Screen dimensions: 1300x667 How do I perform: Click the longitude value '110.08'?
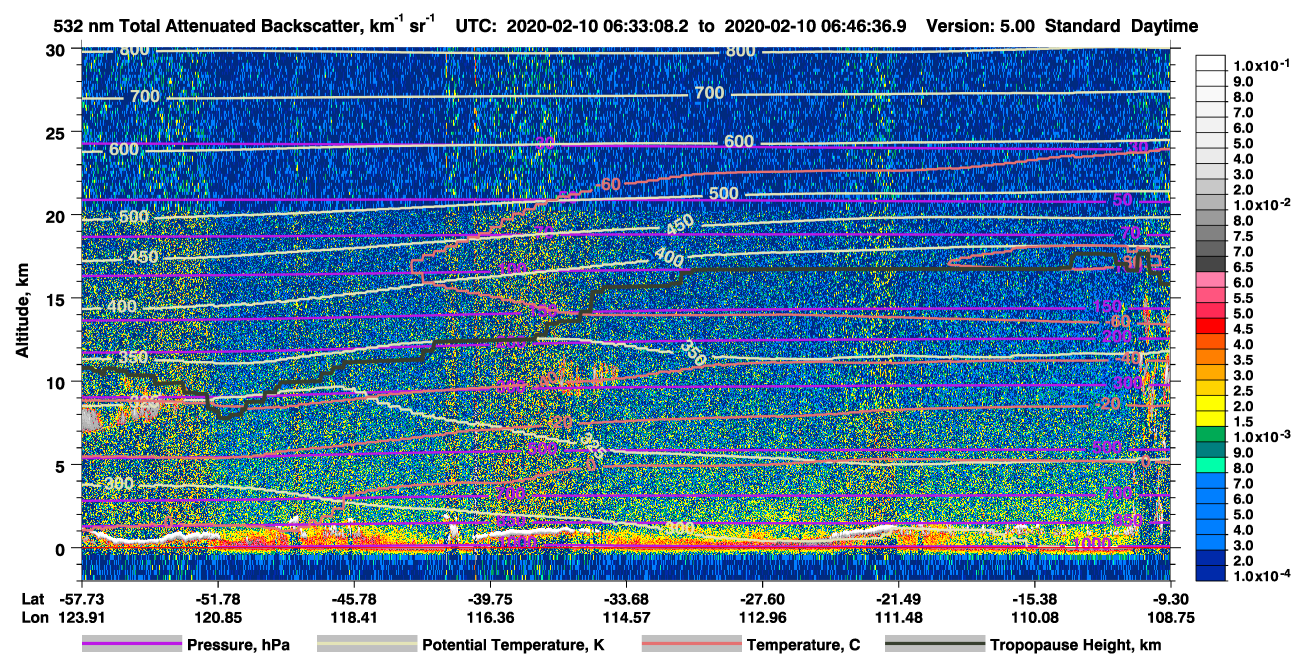coord(1034,617)
